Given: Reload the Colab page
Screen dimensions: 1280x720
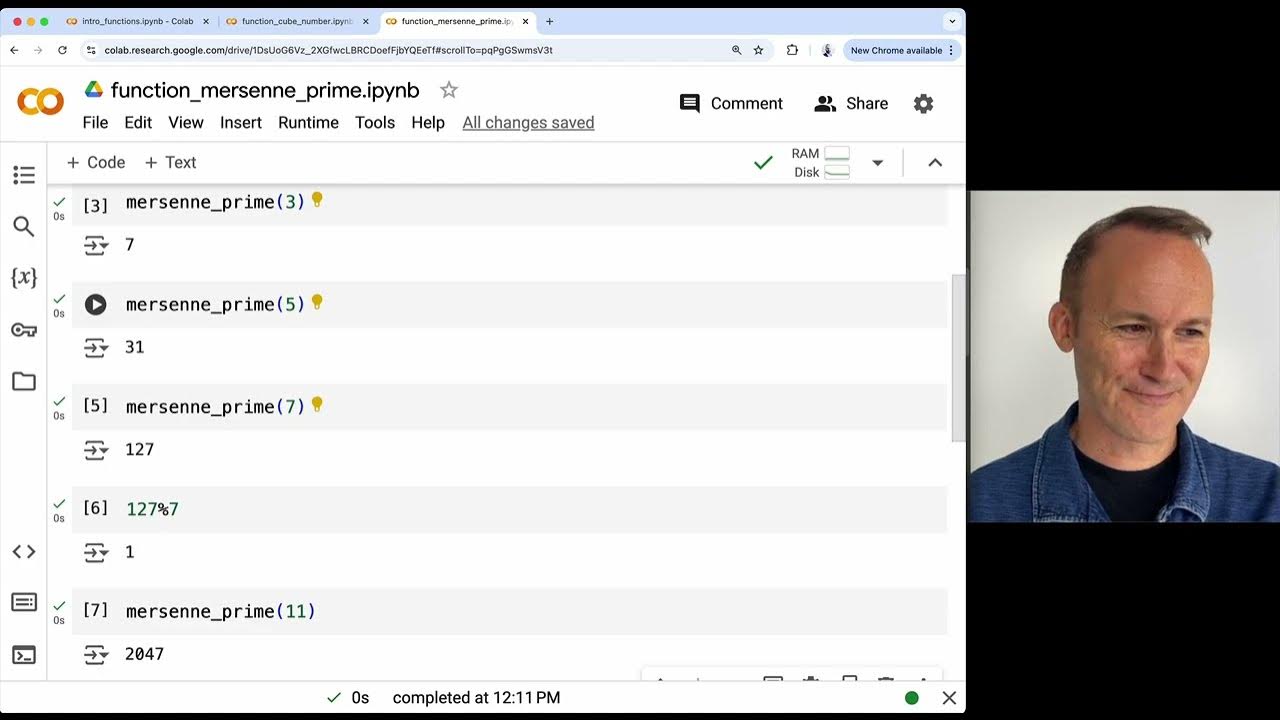Looking at the screenshot, I should click(62, 50).
